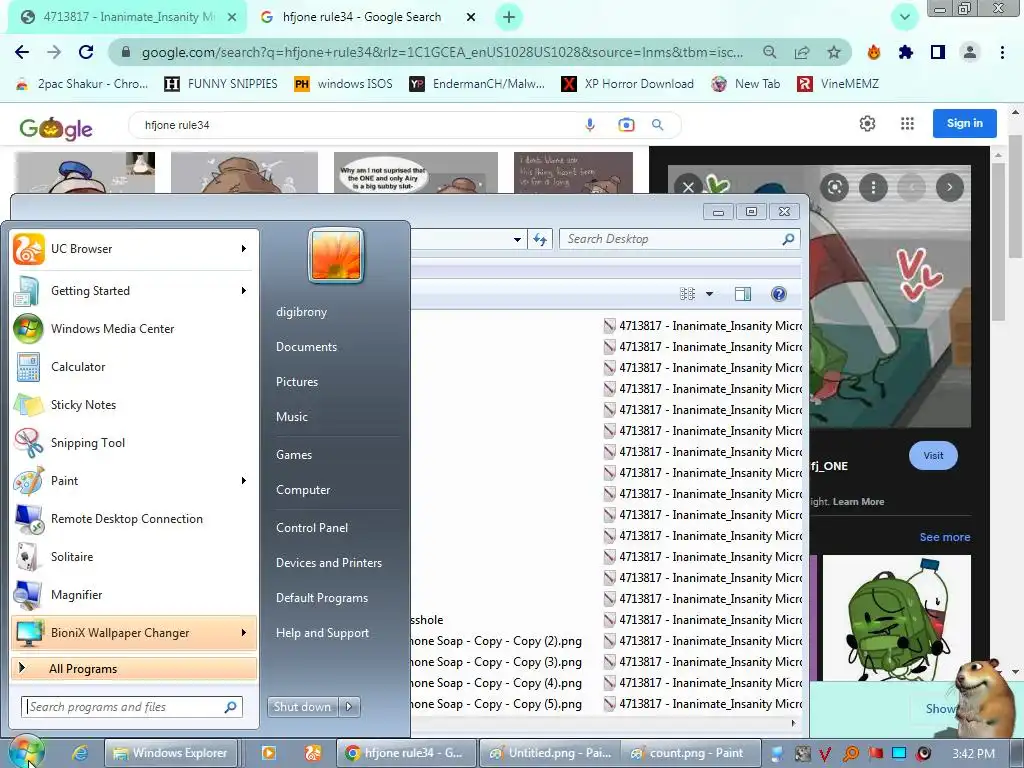The image size is (1024, 768).
Task: Open Devices and Printers
Action: 329,563
